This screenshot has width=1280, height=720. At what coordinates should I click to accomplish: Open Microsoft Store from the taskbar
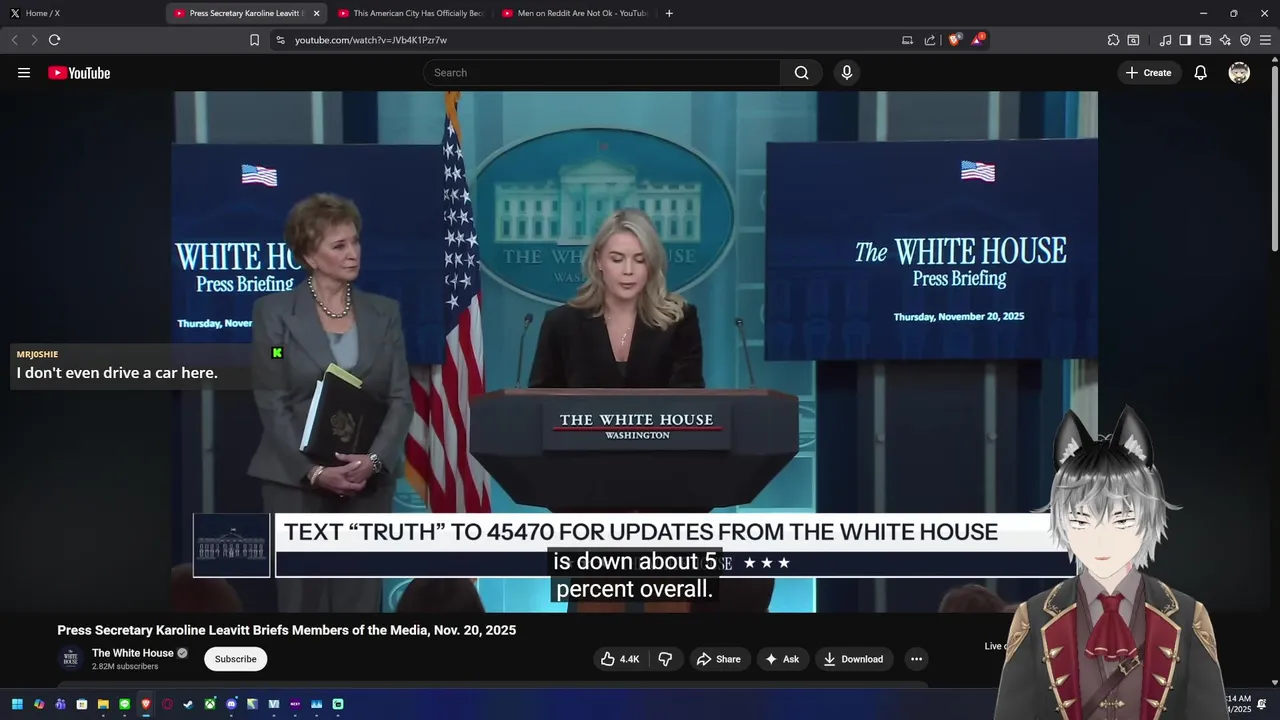click(x=82, y=704)
